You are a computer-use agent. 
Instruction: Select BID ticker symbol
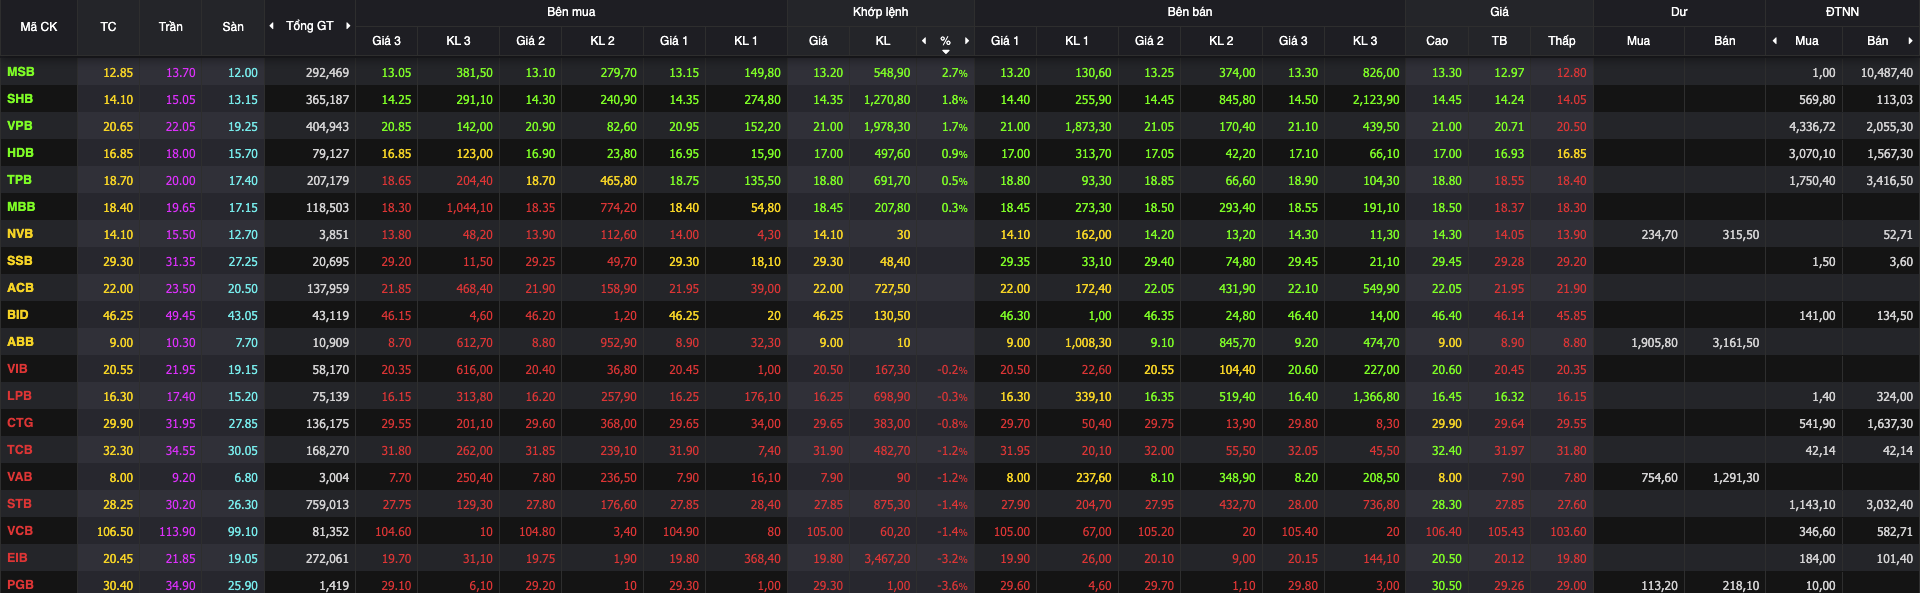coord(18,315)
